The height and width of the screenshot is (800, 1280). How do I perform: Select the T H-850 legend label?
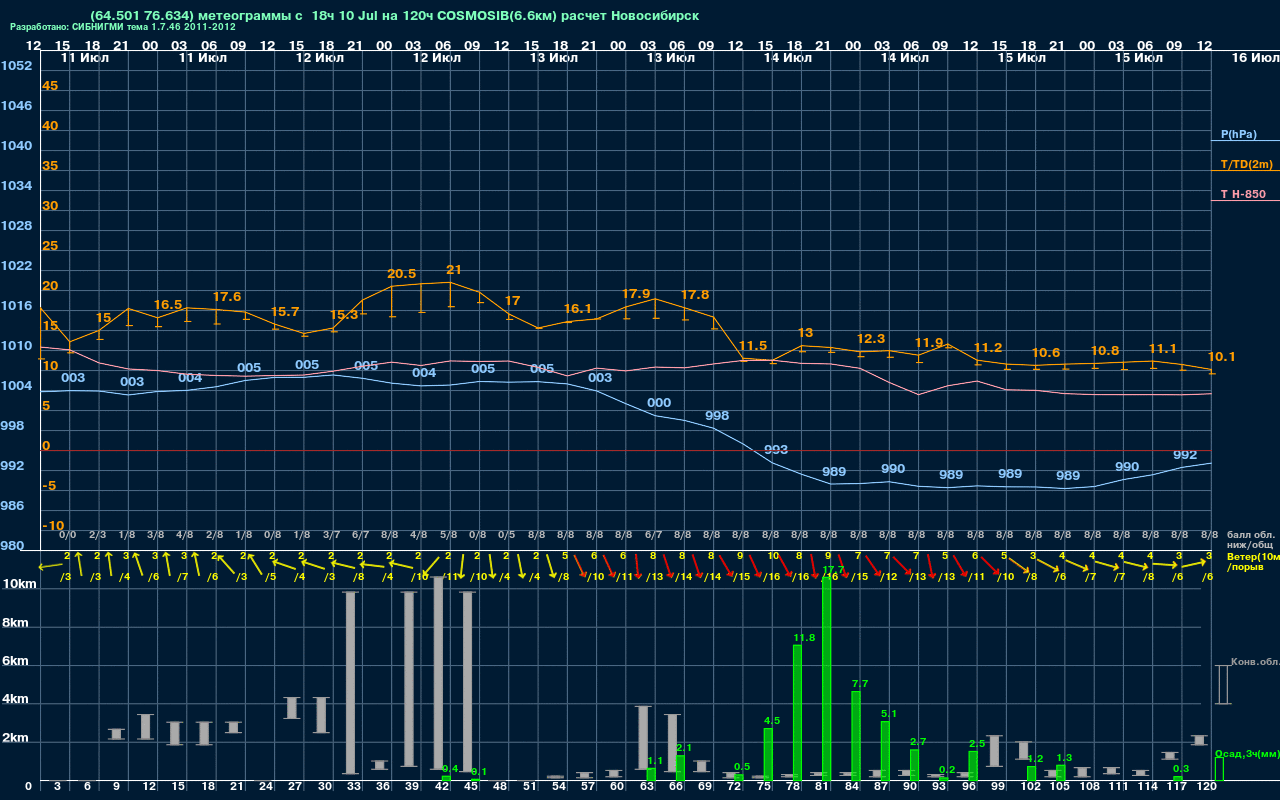(1242, 194)
